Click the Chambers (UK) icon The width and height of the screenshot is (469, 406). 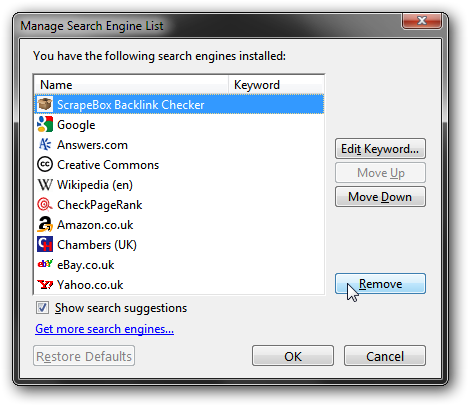click(45, 244)
